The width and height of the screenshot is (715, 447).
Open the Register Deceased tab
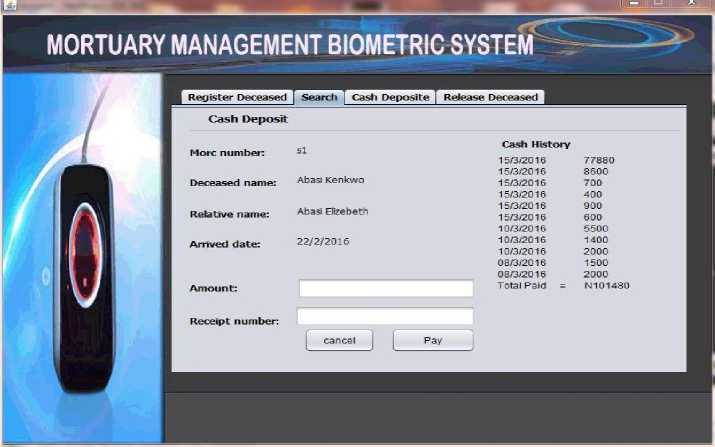[237, 97]
